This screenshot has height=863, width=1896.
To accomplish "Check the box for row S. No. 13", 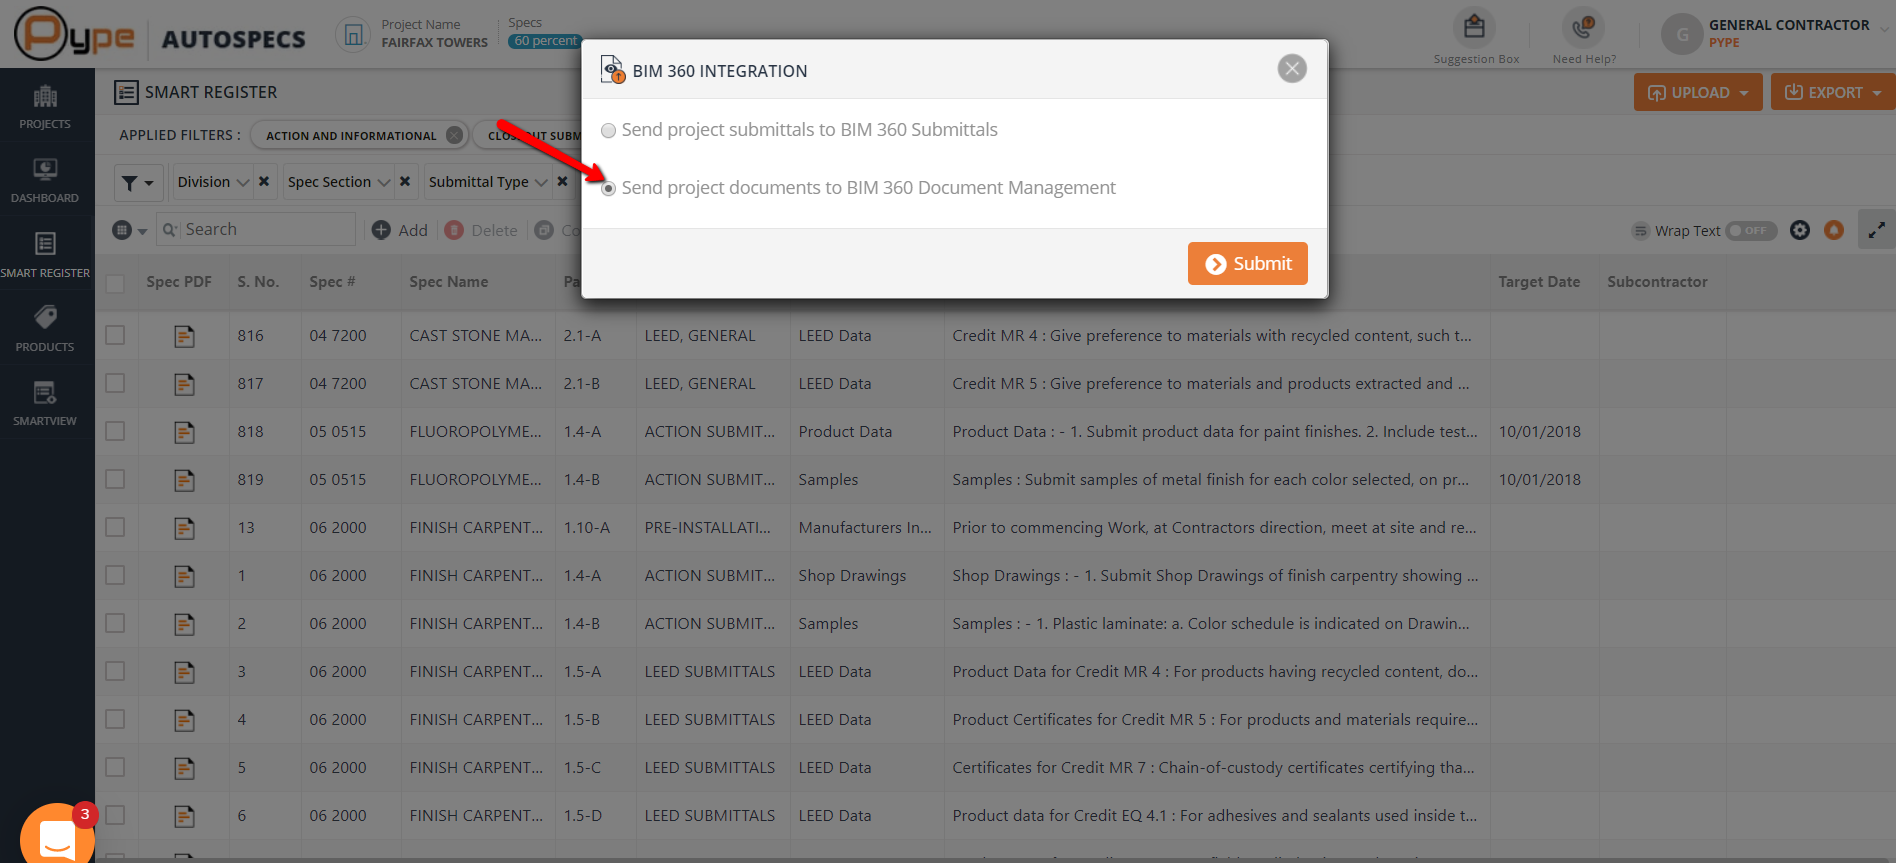I will pyautogui.click(x=115, y=528).
